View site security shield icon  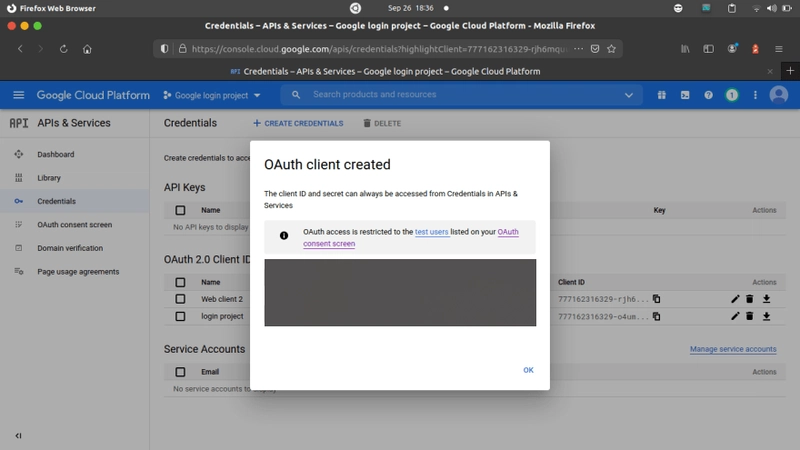[x=164, y=49]
